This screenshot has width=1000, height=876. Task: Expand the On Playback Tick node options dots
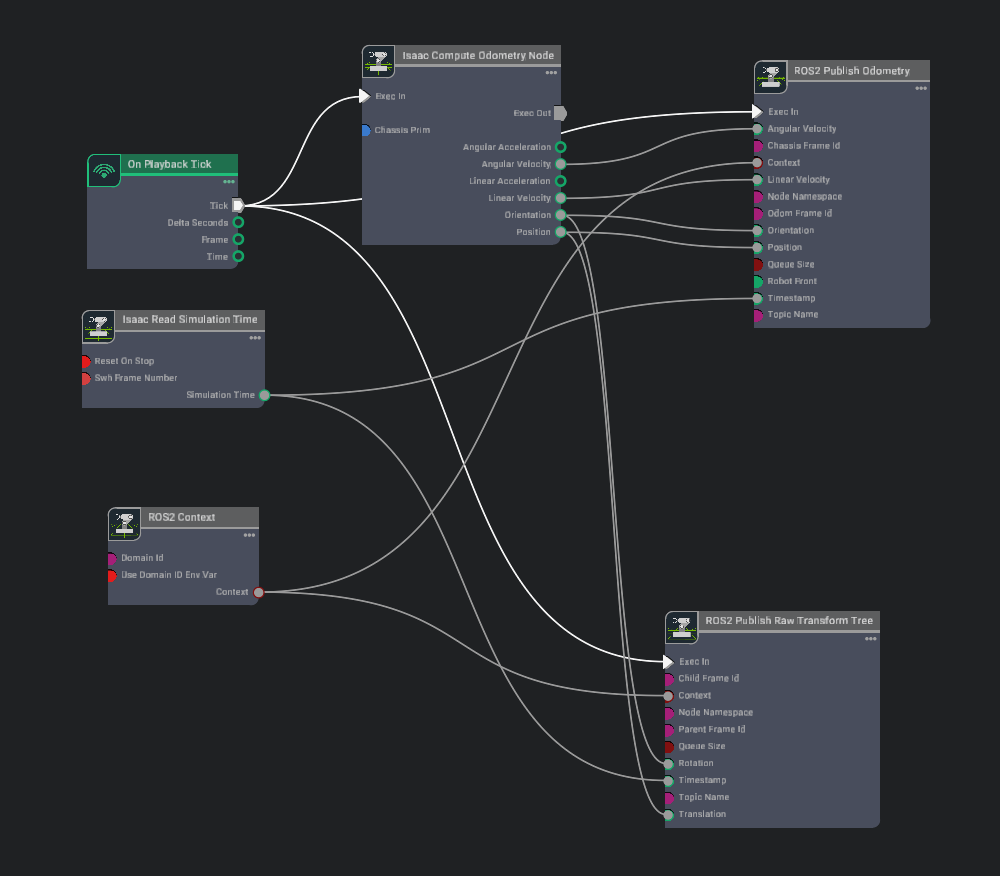pyautogui.click(x=229, y=182)
